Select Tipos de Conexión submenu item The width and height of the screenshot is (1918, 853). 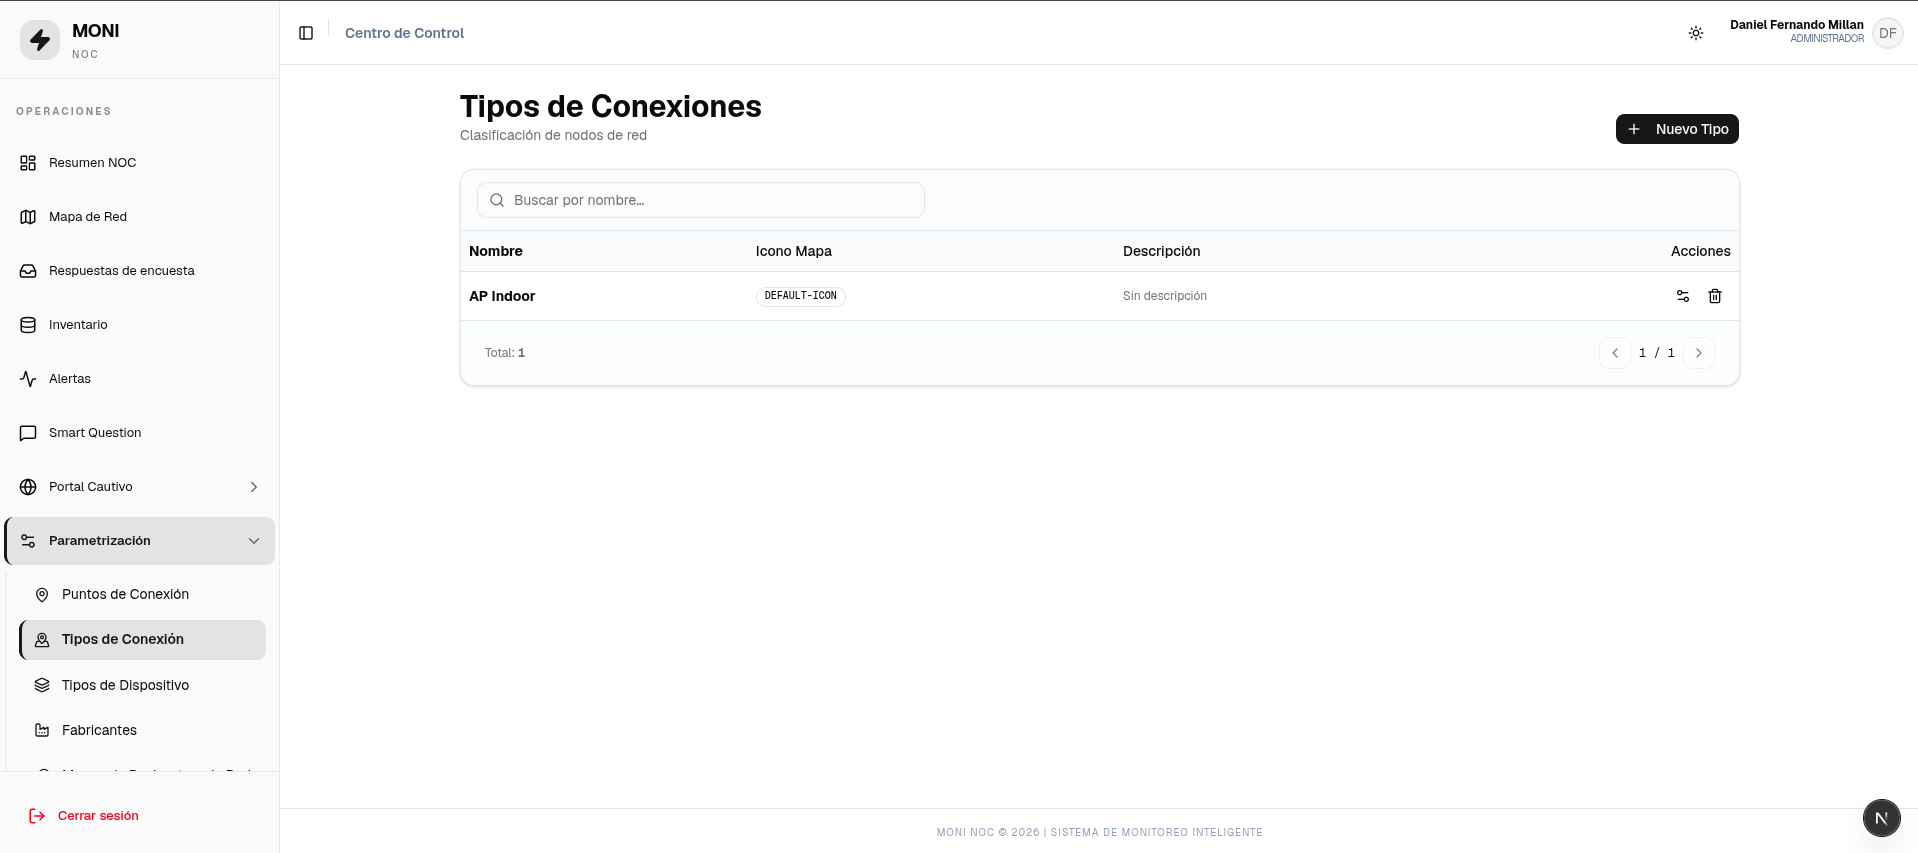(x=143, y=640)
